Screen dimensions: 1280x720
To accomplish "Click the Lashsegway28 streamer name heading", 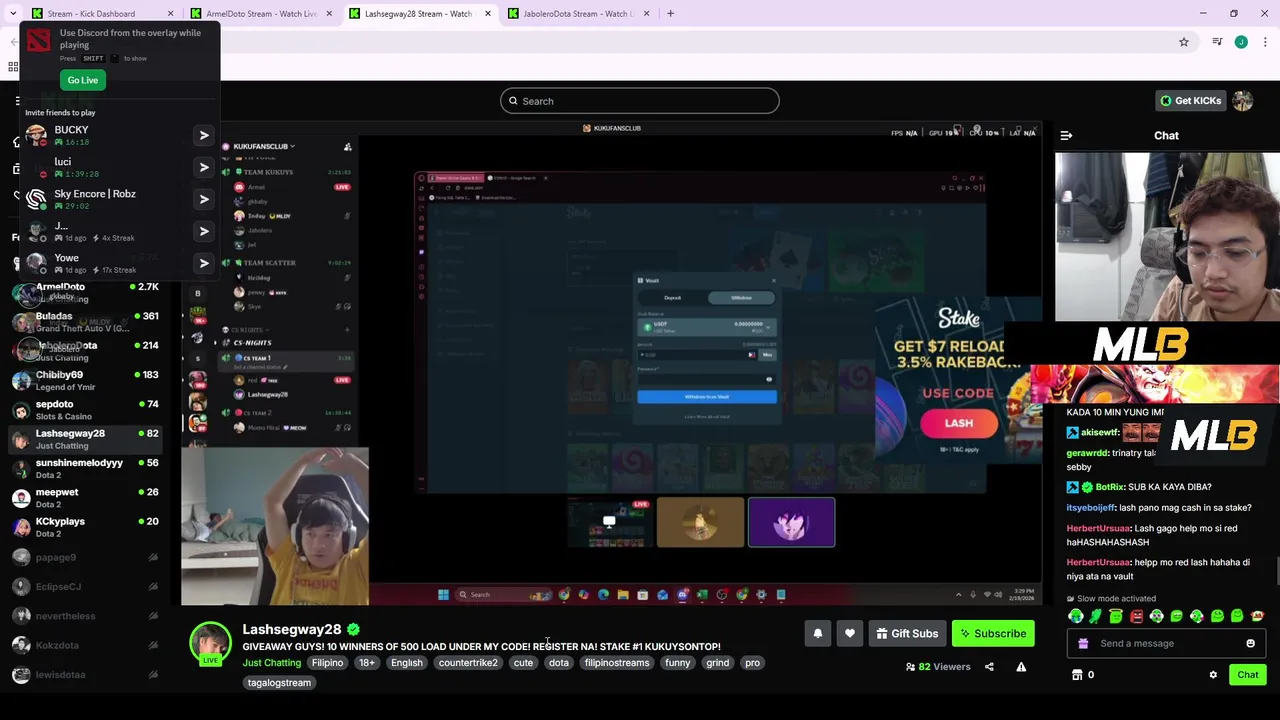I will click(292, 630).
